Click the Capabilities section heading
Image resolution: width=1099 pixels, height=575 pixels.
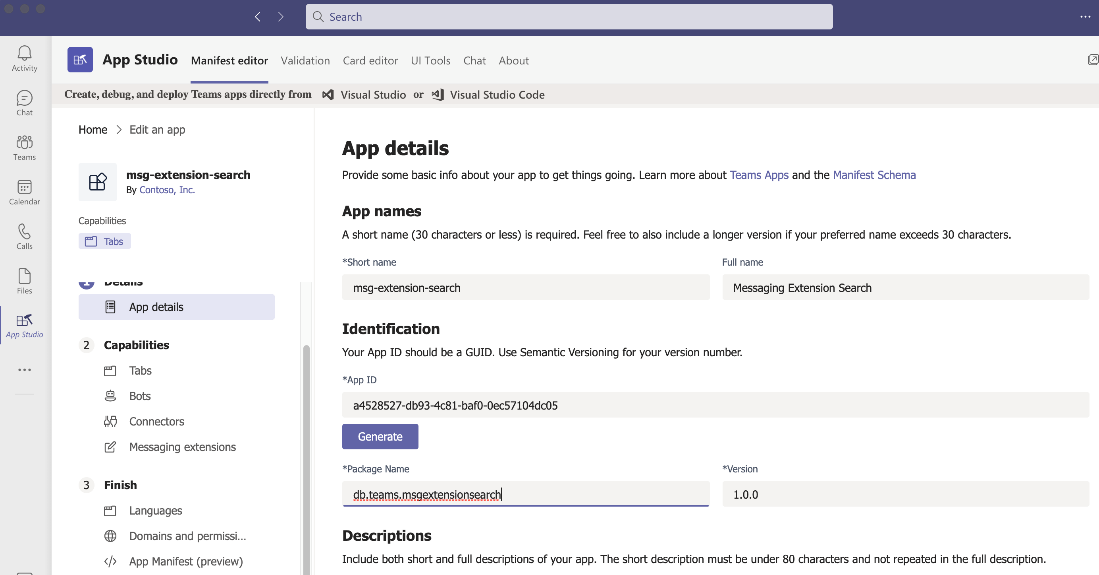tap(137, 345)
